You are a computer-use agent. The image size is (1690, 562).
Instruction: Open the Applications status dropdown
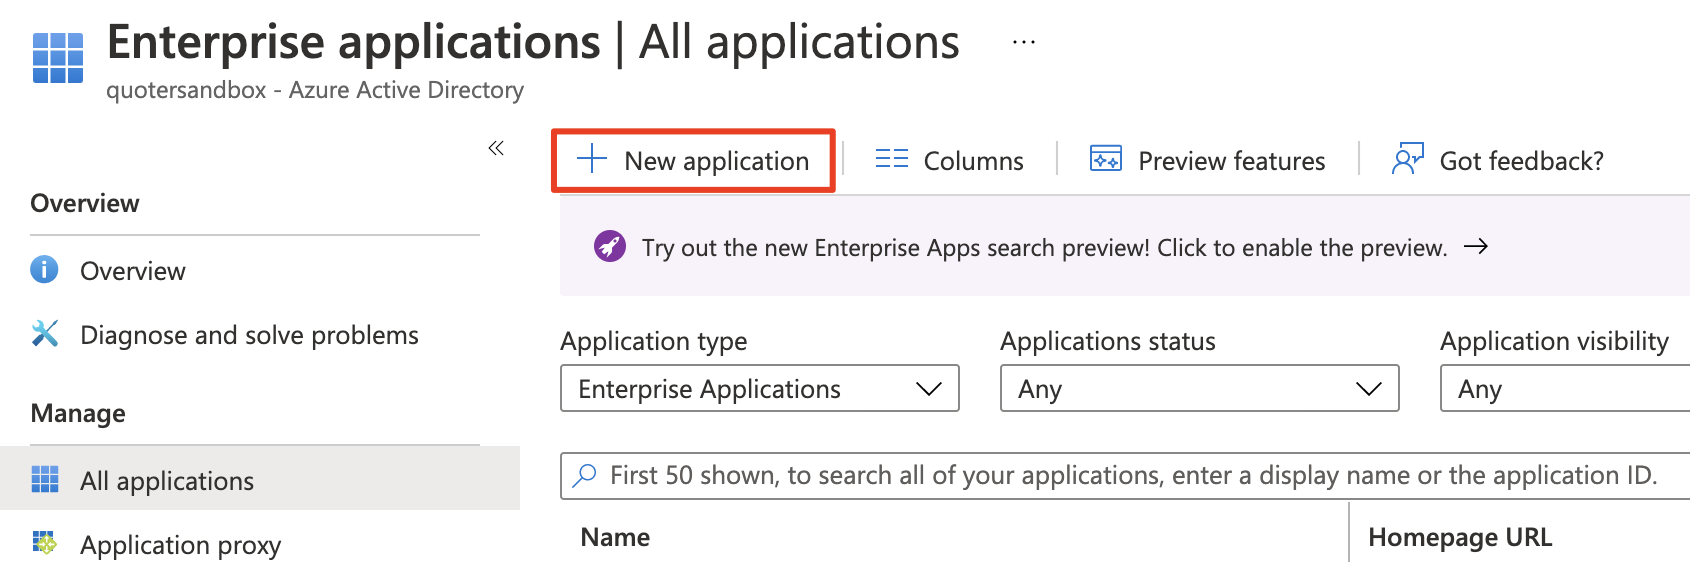click(x=1200, y=388)
